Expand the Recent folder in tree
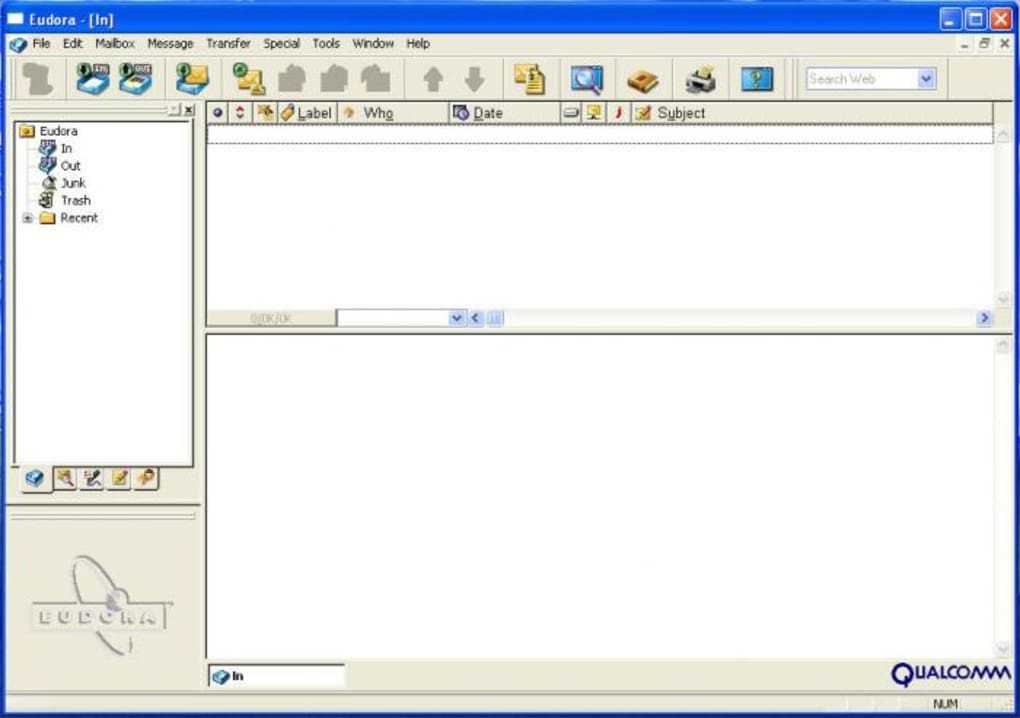1020x718 pixels. coord(28,218)
